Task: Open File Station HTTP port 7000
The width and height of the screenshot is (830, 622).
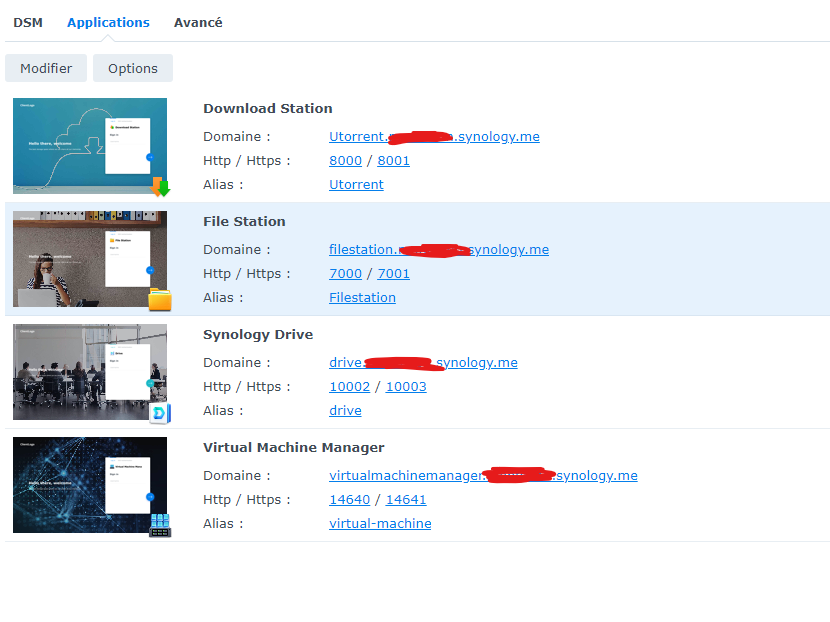Action: click(345, 274)
